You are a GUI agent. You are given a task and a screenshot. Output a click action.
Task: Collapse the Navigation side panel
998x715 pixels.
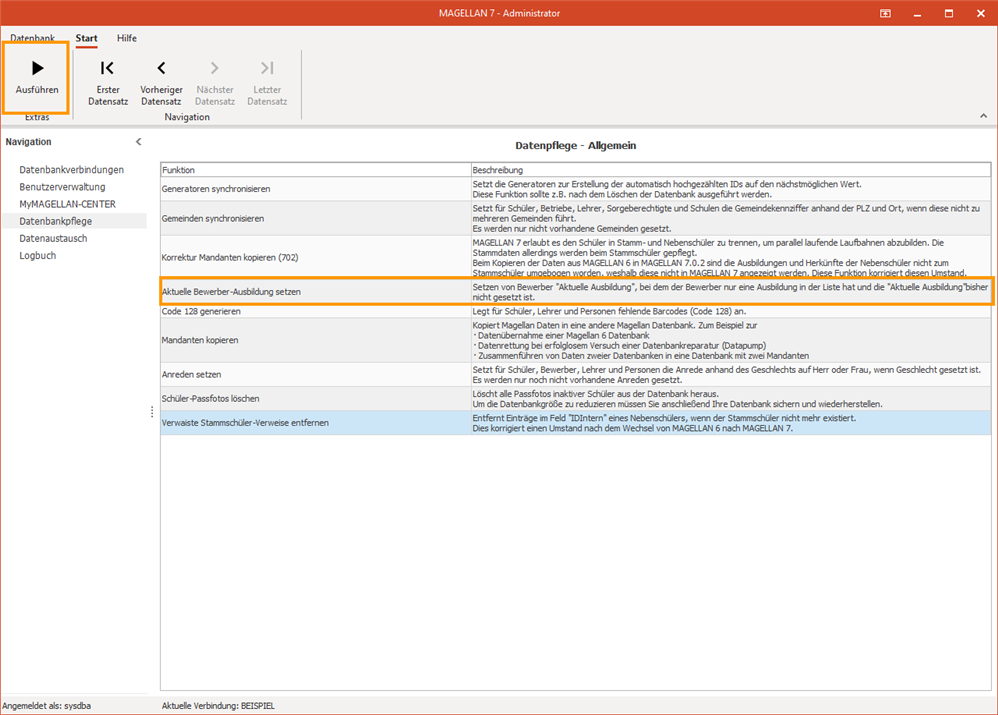[139, 142]
